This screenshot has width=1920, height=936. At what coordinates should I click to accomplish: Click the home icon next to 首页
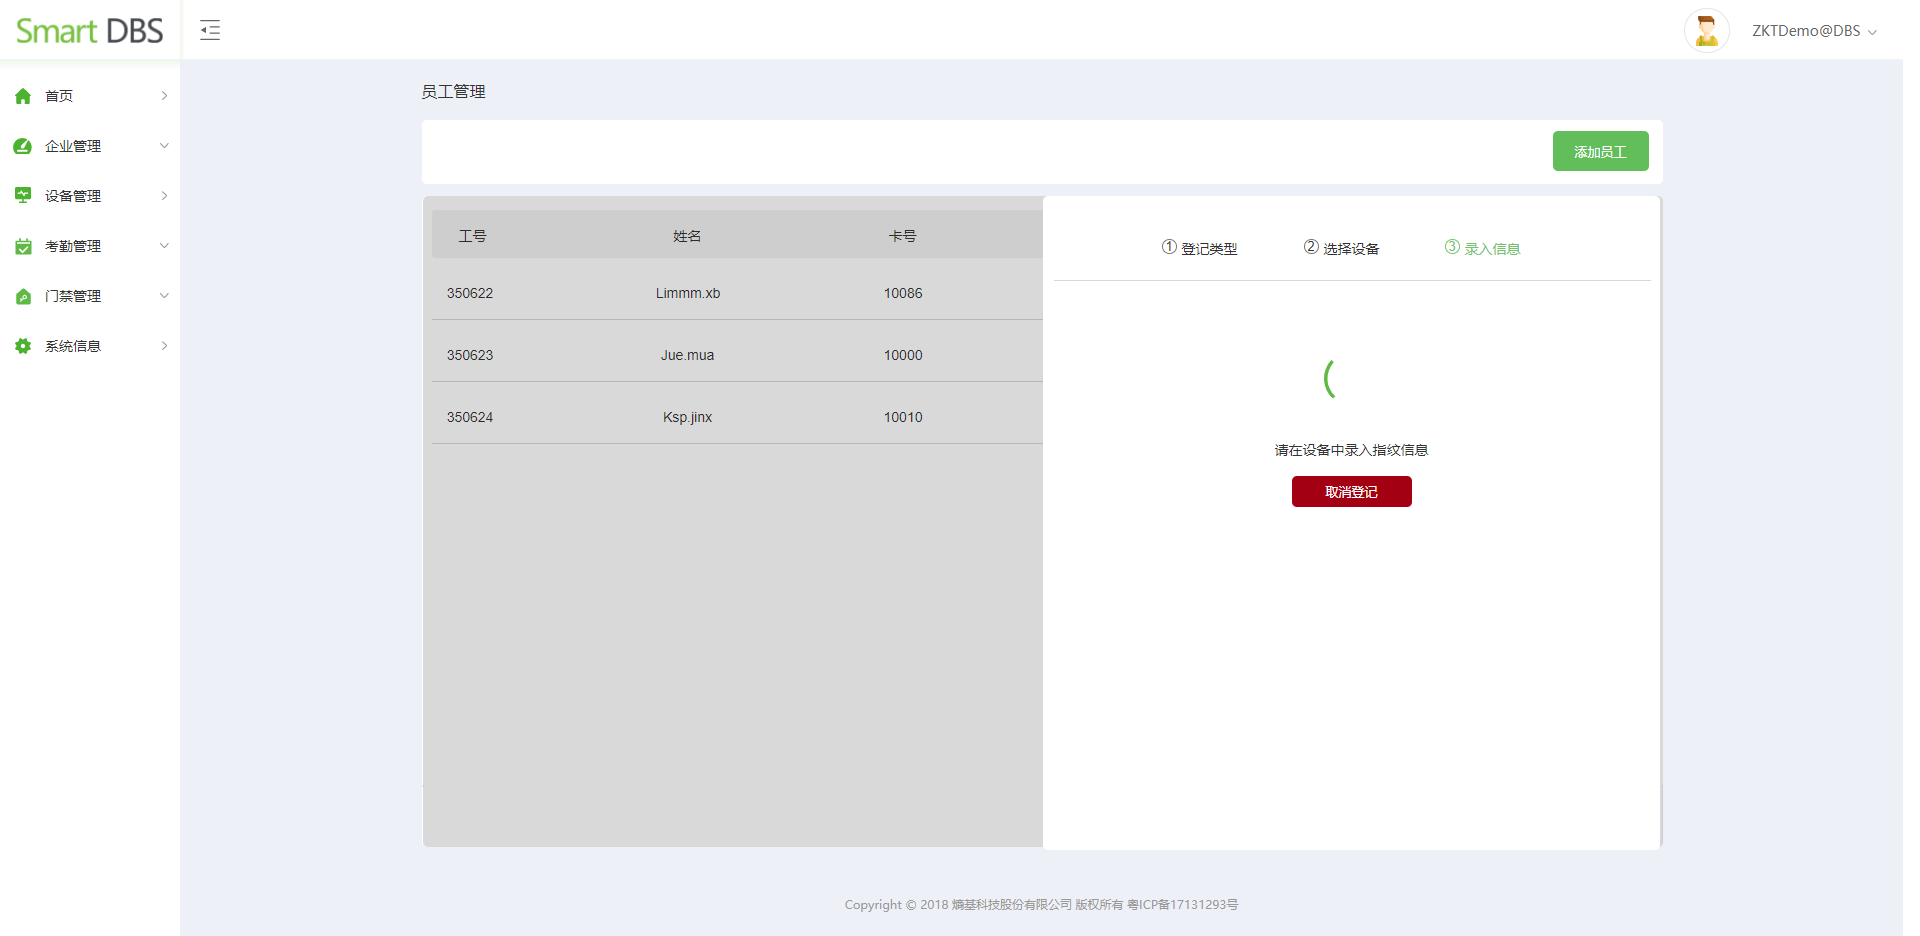(23, 96)
